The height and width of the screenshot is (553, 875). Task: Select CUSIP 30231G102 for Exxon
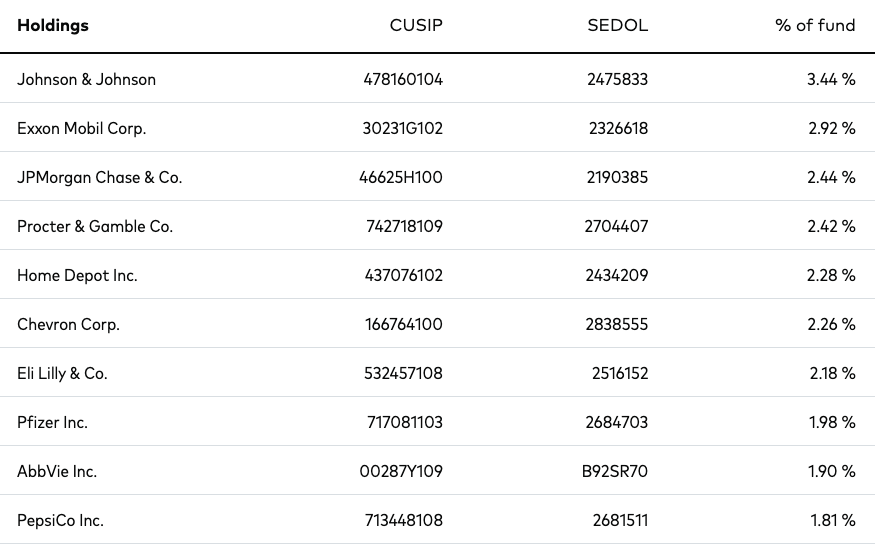tap(402, 129)
